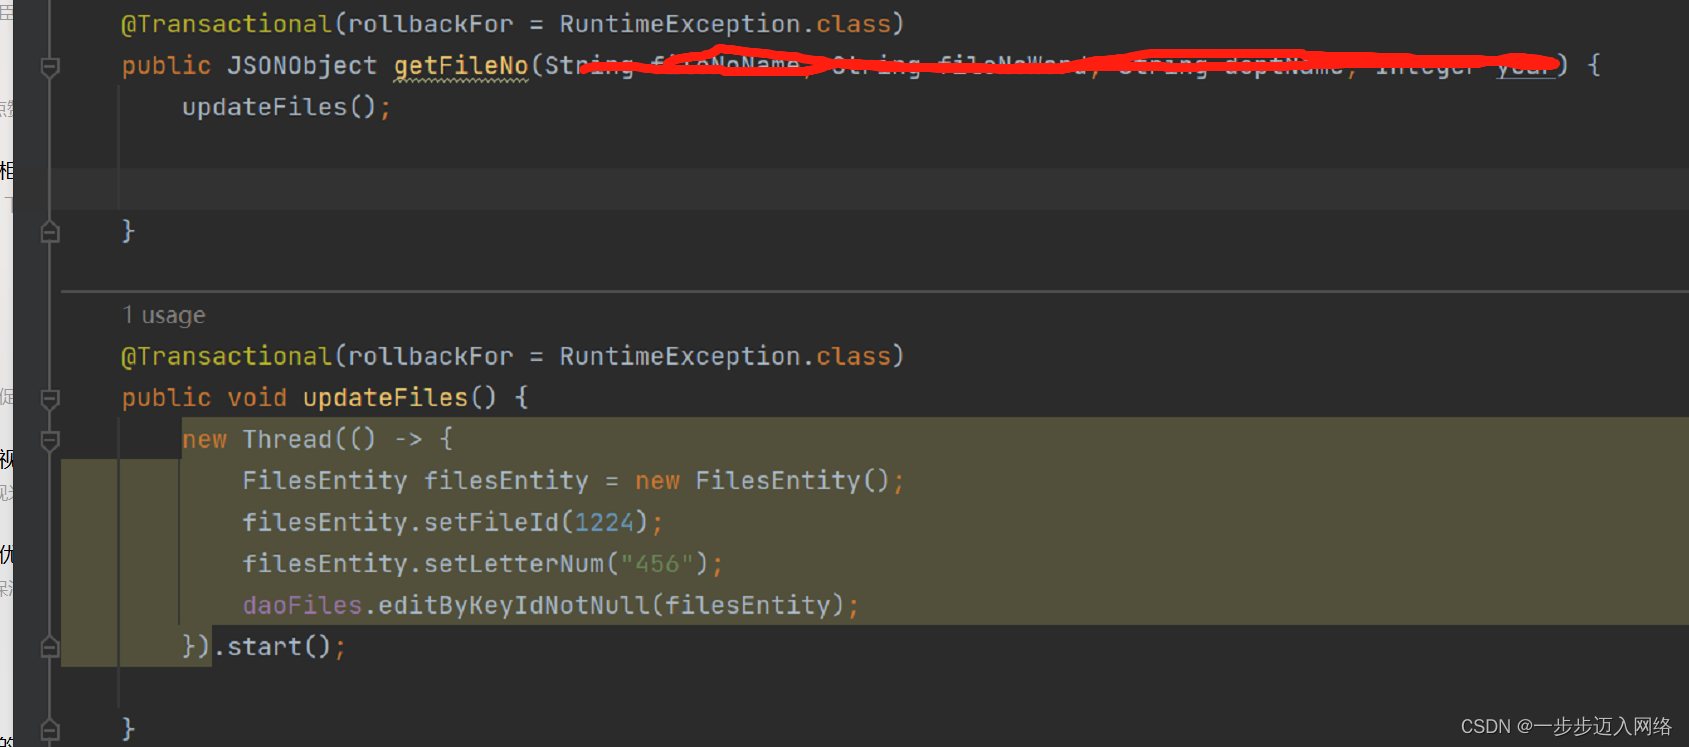Viewport: 1689px width, 747px height.
Task: Click the setLetterNum method call
Action: tap(514, 564)
